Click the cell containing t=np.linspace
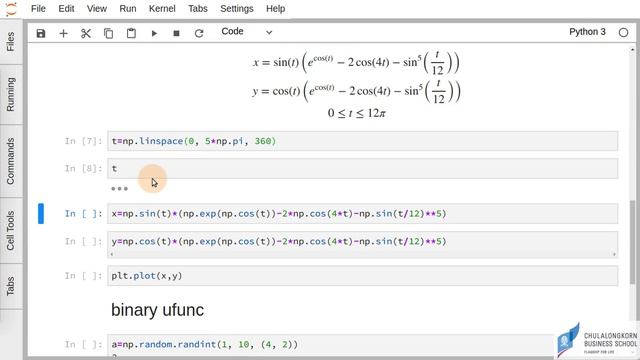Viewport: 640px width, 360px height. (x=362, y=141)
